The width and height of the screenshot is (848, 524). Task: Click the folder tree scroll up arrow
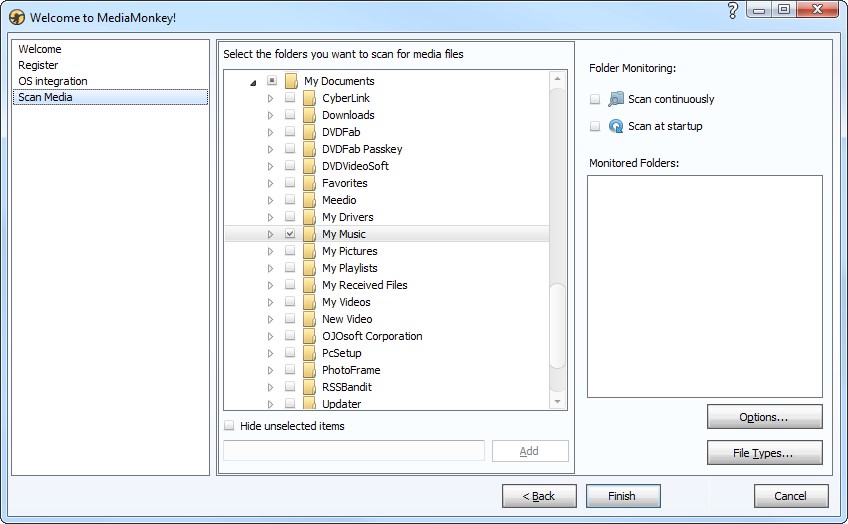click(x=557, y=79)
